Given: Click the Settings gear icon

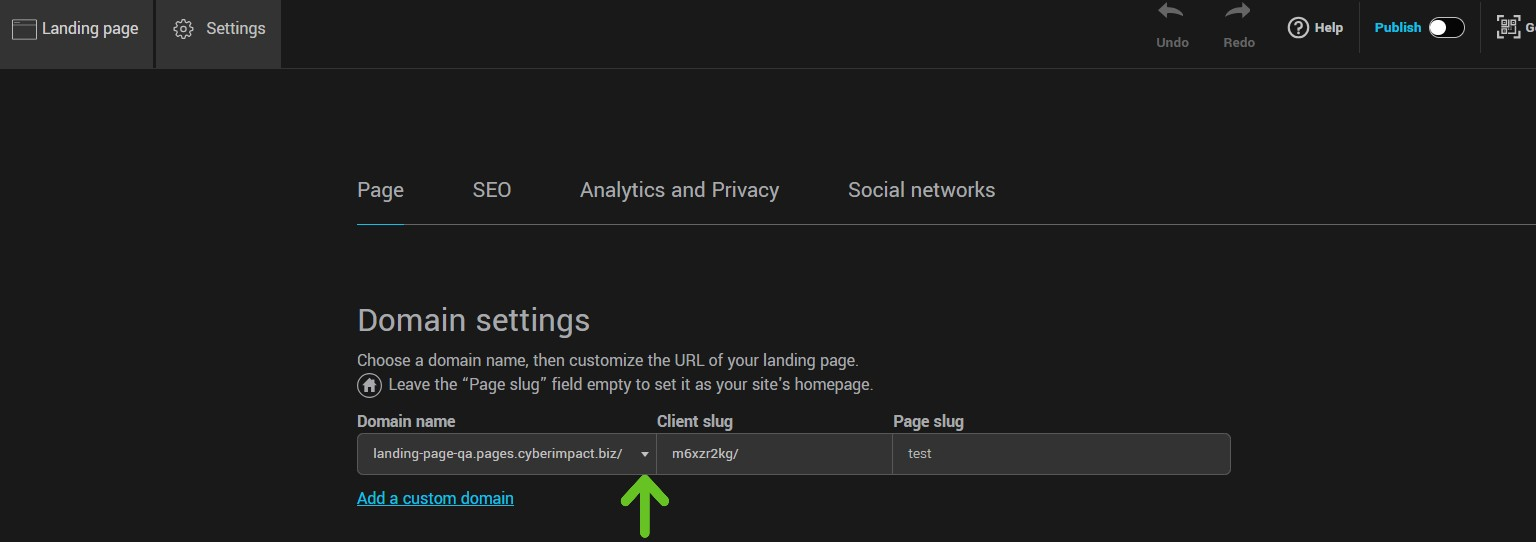Looking at the screenshot, I should (x=183, y=29).
